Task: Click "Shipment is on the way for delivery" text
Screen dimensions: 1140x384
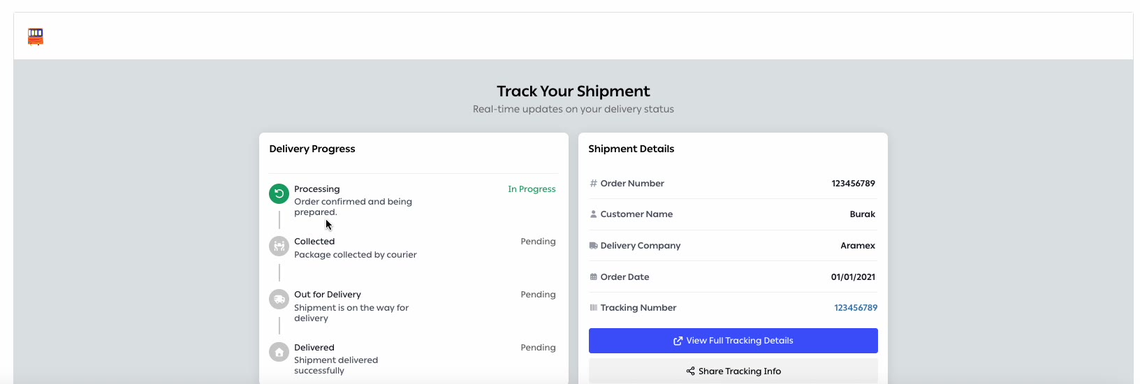Action: 351,313
